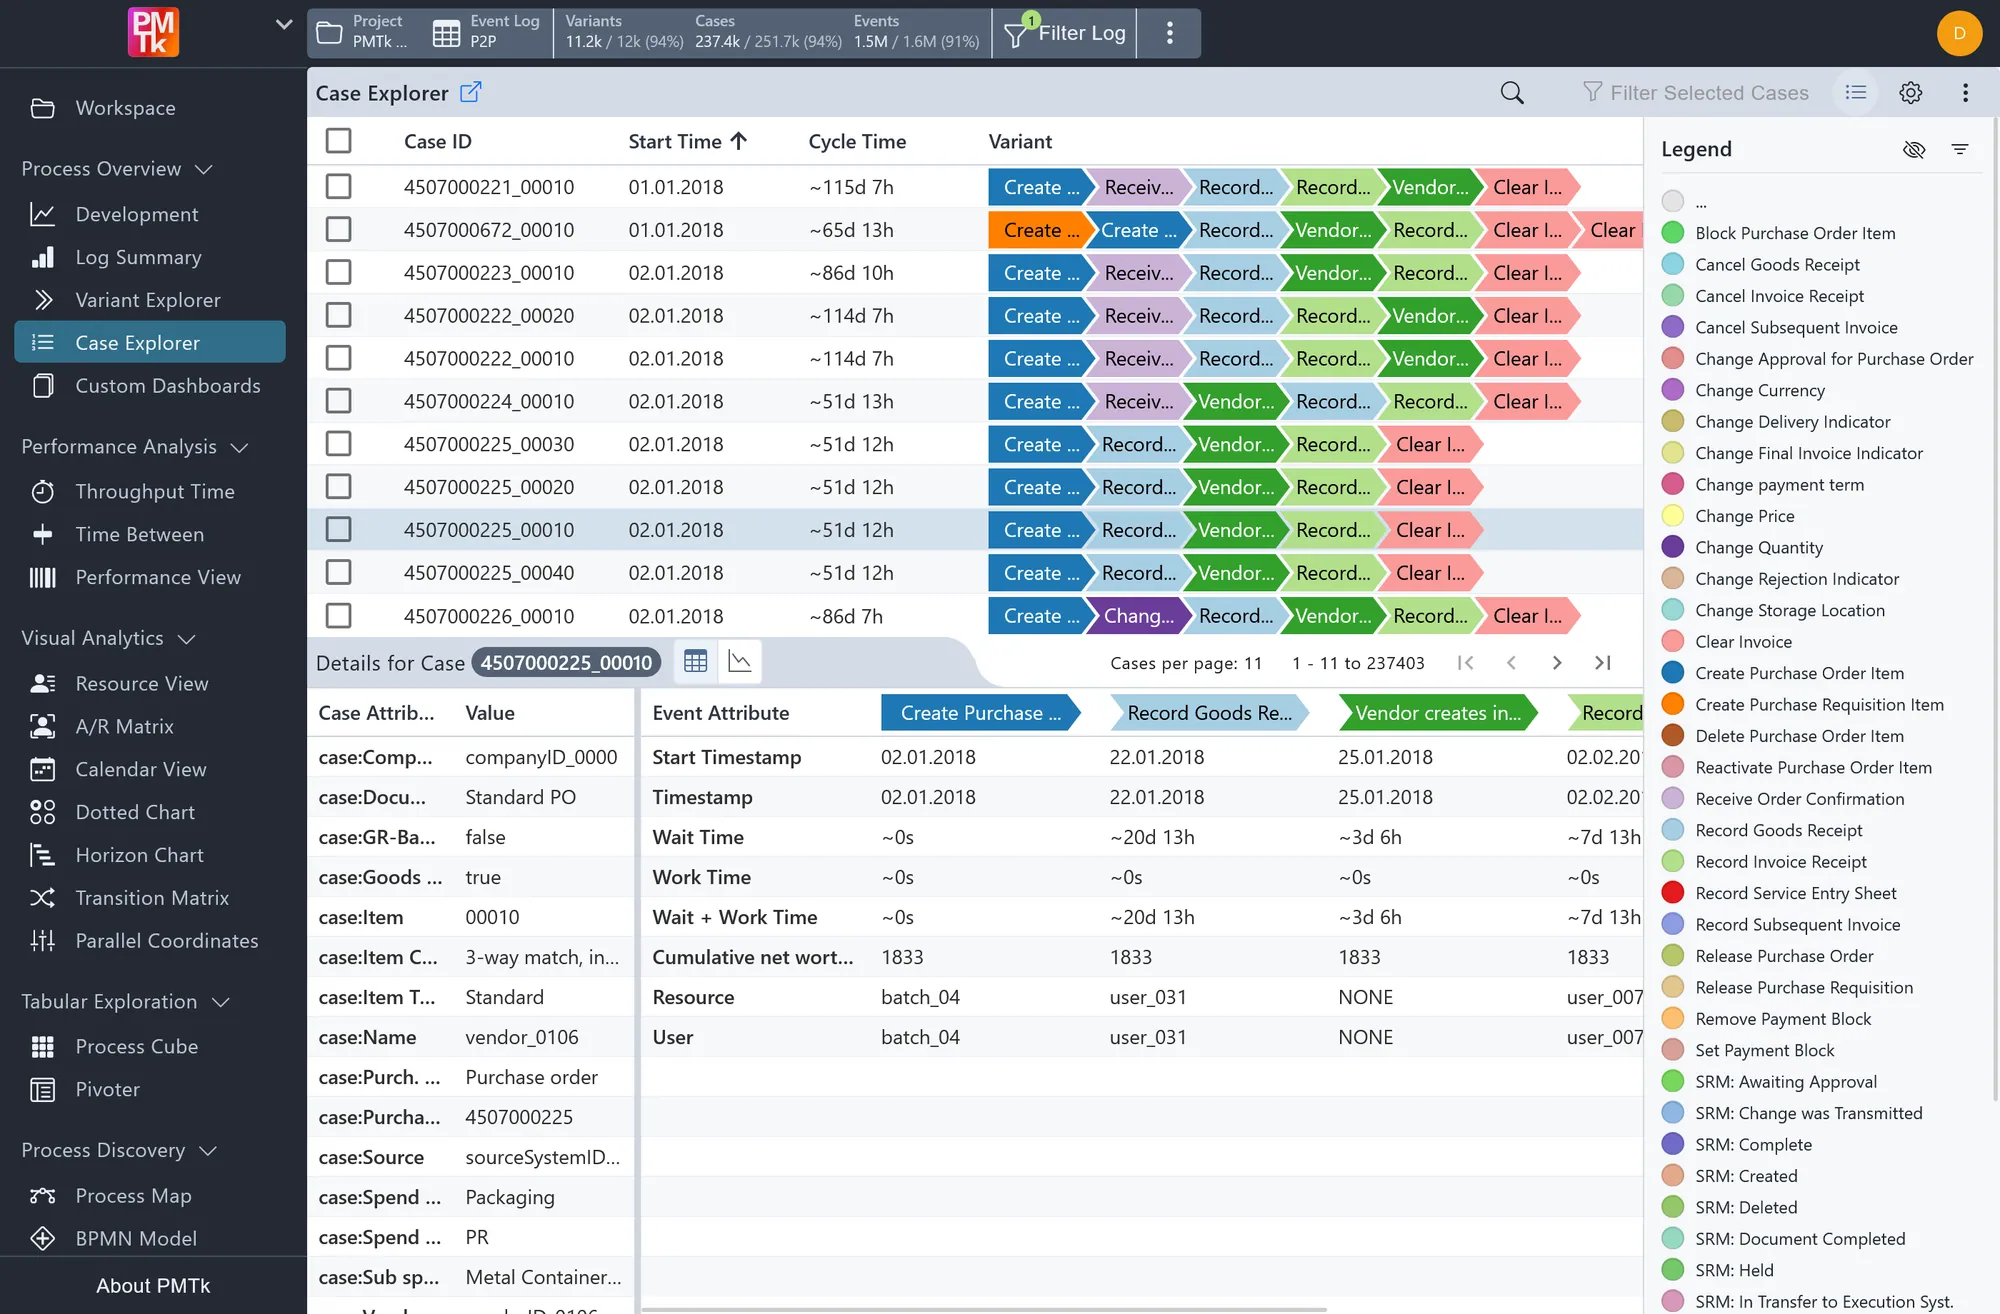Select case 4507000226_00010 checkbox

pyautogui.click(x=338, y=616)
